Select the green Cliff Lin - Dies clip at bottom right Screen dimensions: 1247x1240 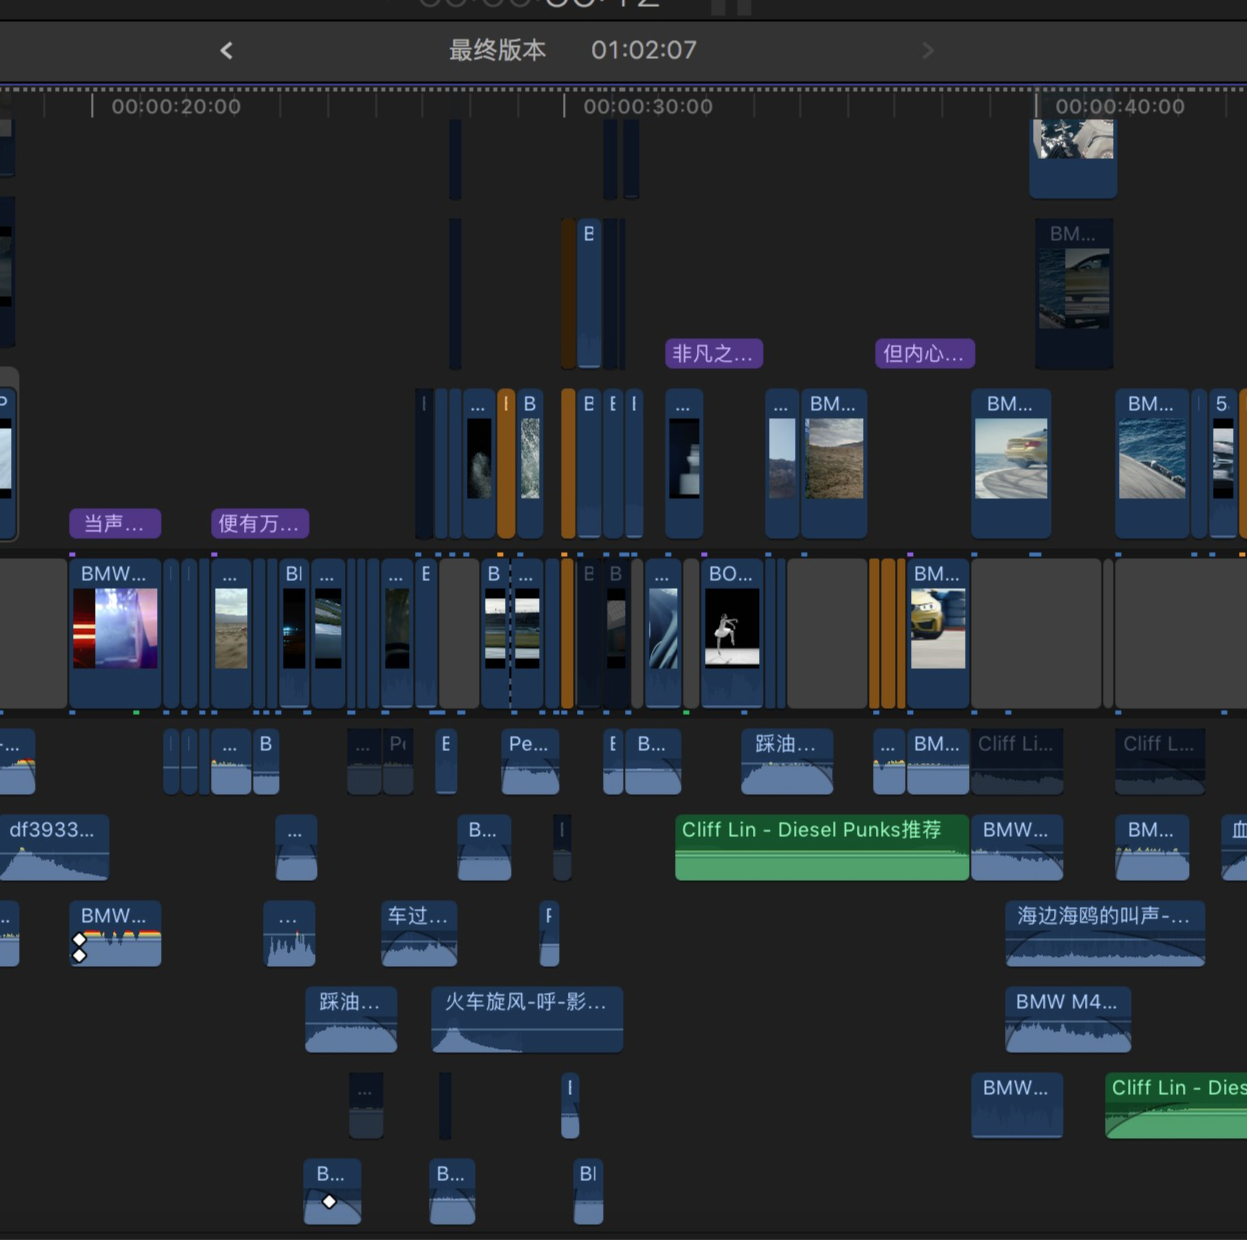tap(1176, 1106)
